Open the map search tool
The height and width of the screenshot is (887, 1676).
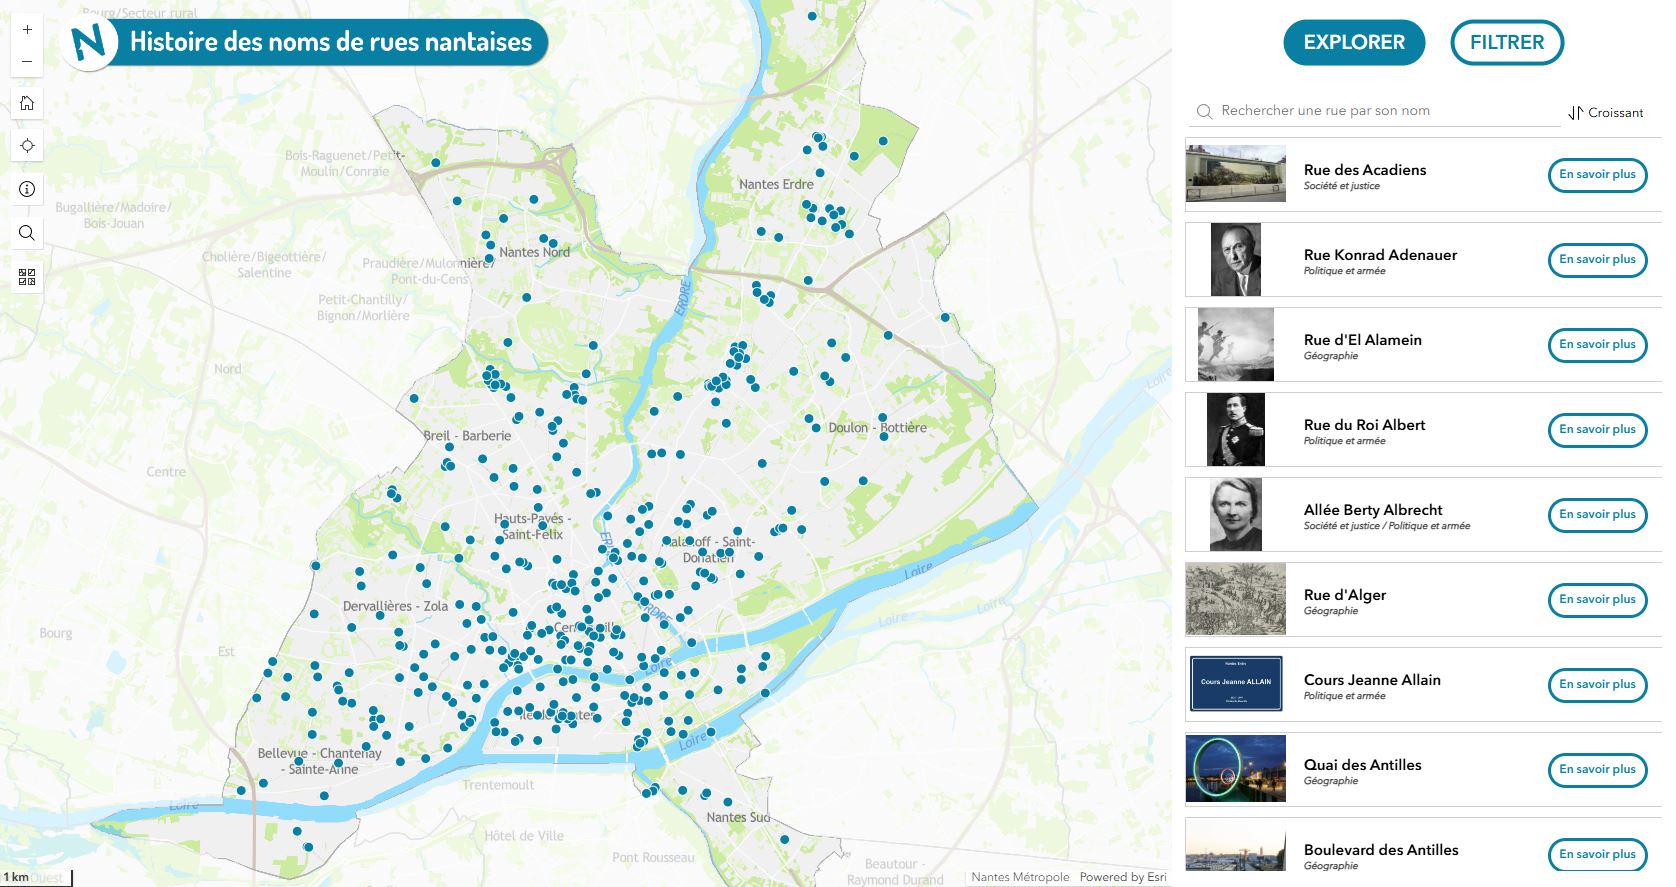click(x=27, y=233)
